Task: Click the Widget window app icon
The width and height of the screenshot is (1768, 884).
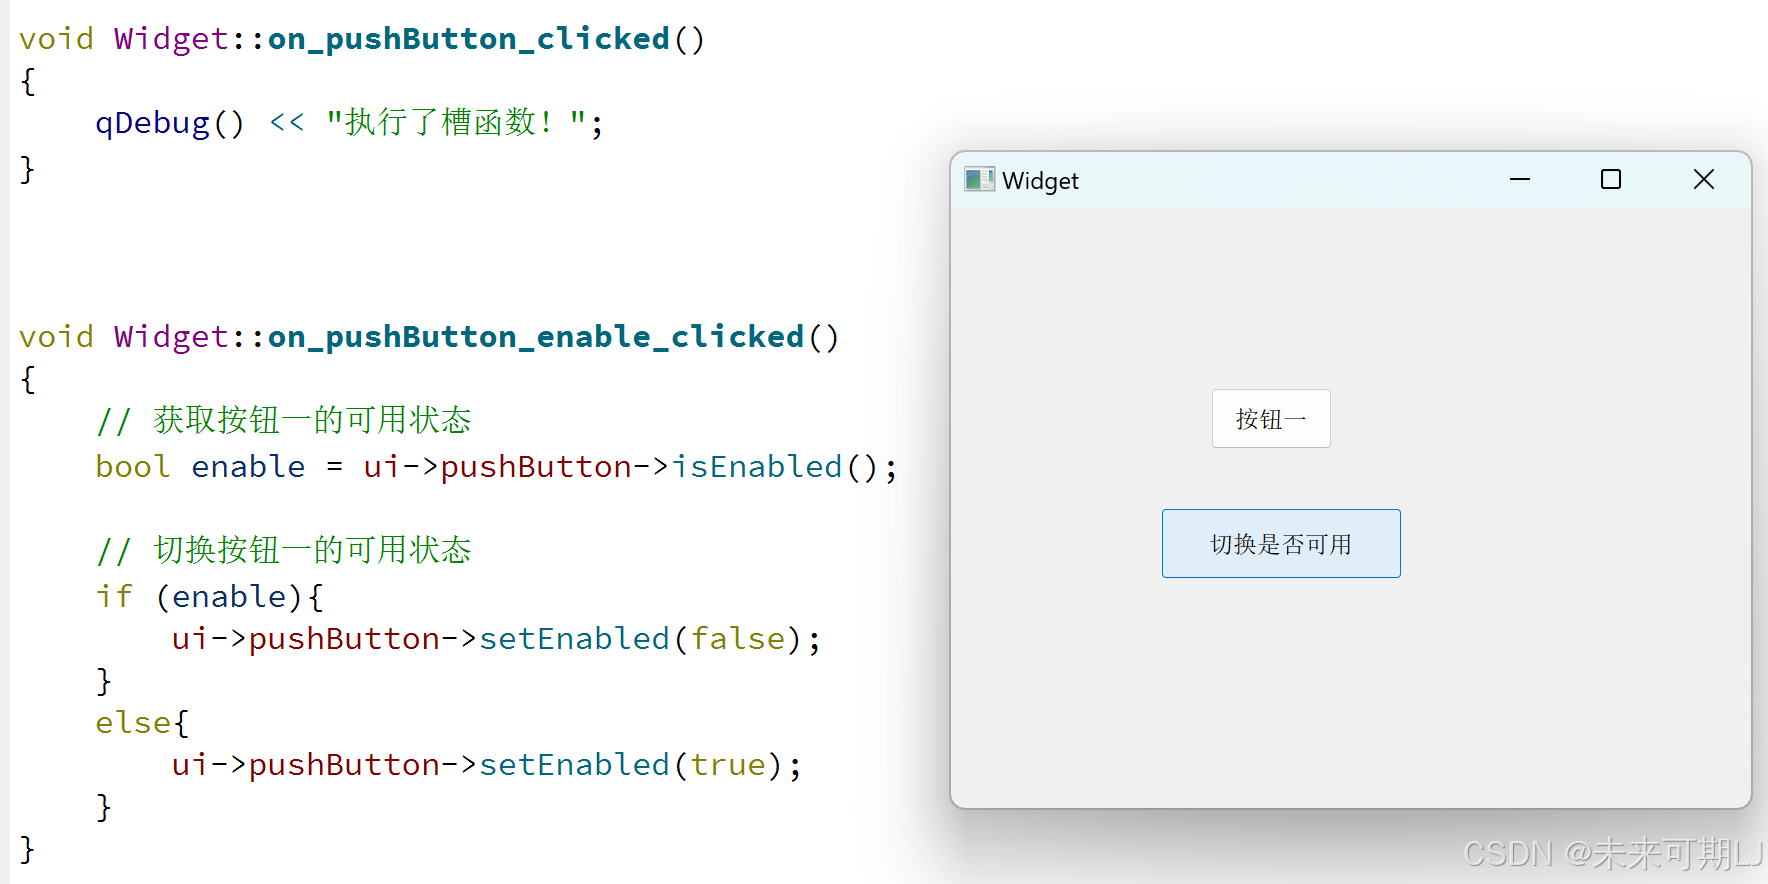Action: [979, 180]
